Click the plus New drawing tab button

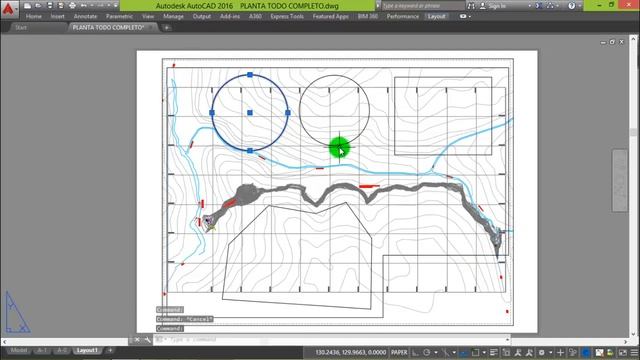coord(167,27)
